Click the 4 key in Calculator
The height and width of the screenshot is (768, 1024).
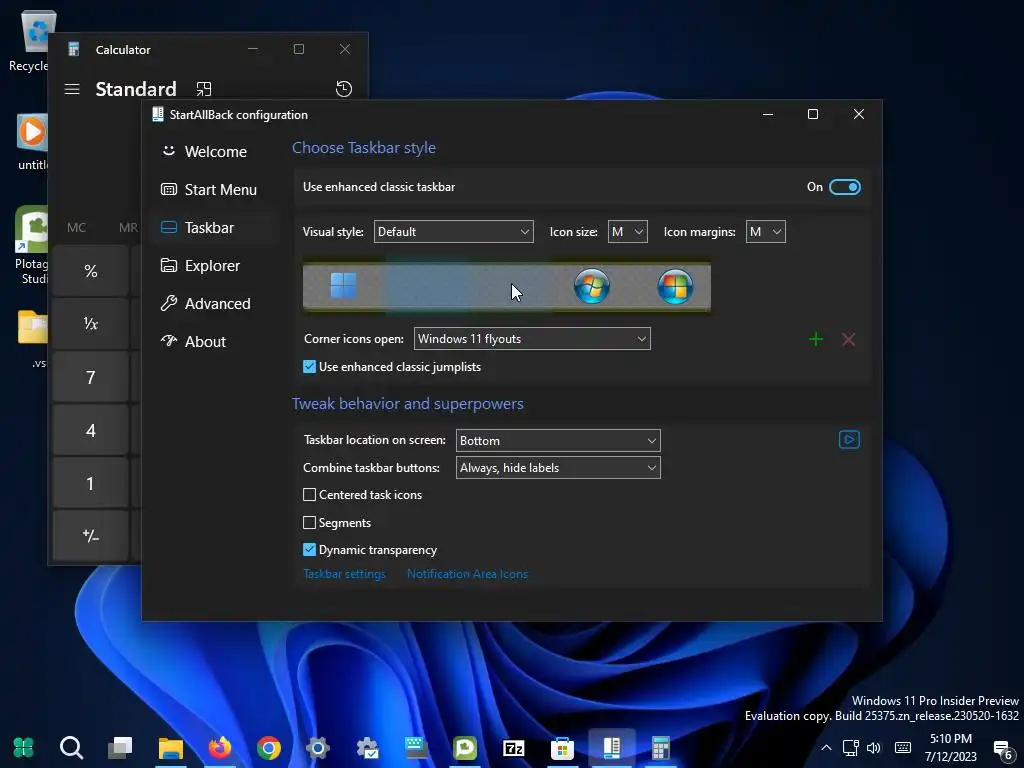point(91,430)
